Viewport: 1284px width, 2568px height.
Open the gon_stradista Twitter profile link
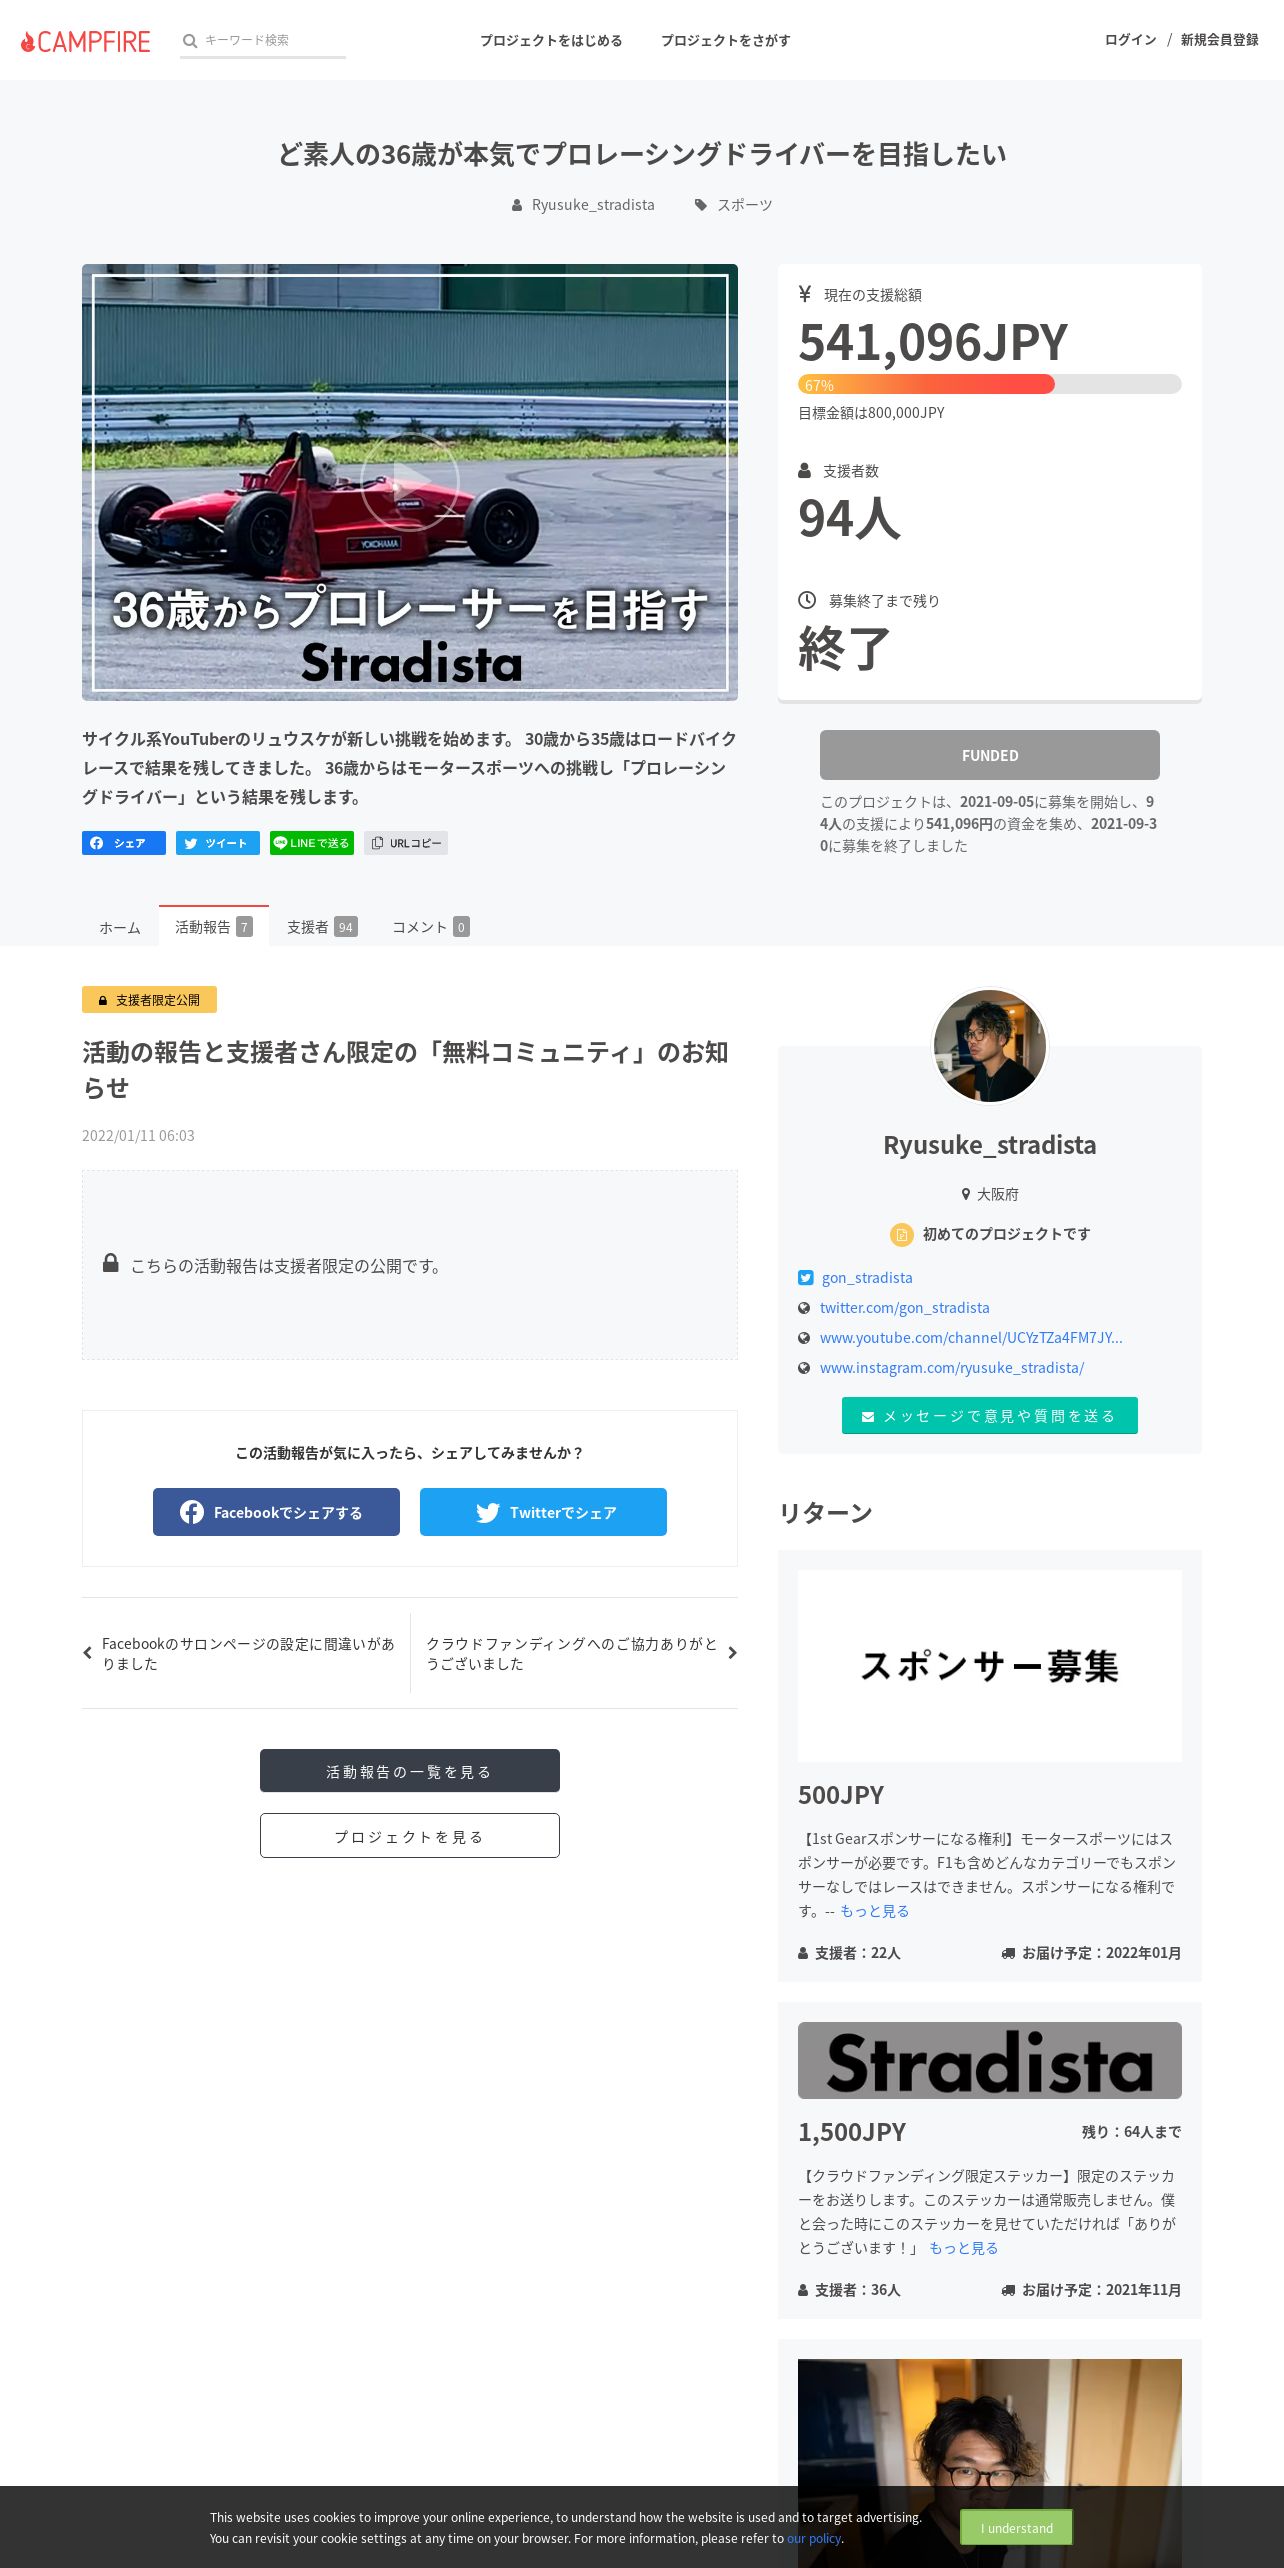867,1278
